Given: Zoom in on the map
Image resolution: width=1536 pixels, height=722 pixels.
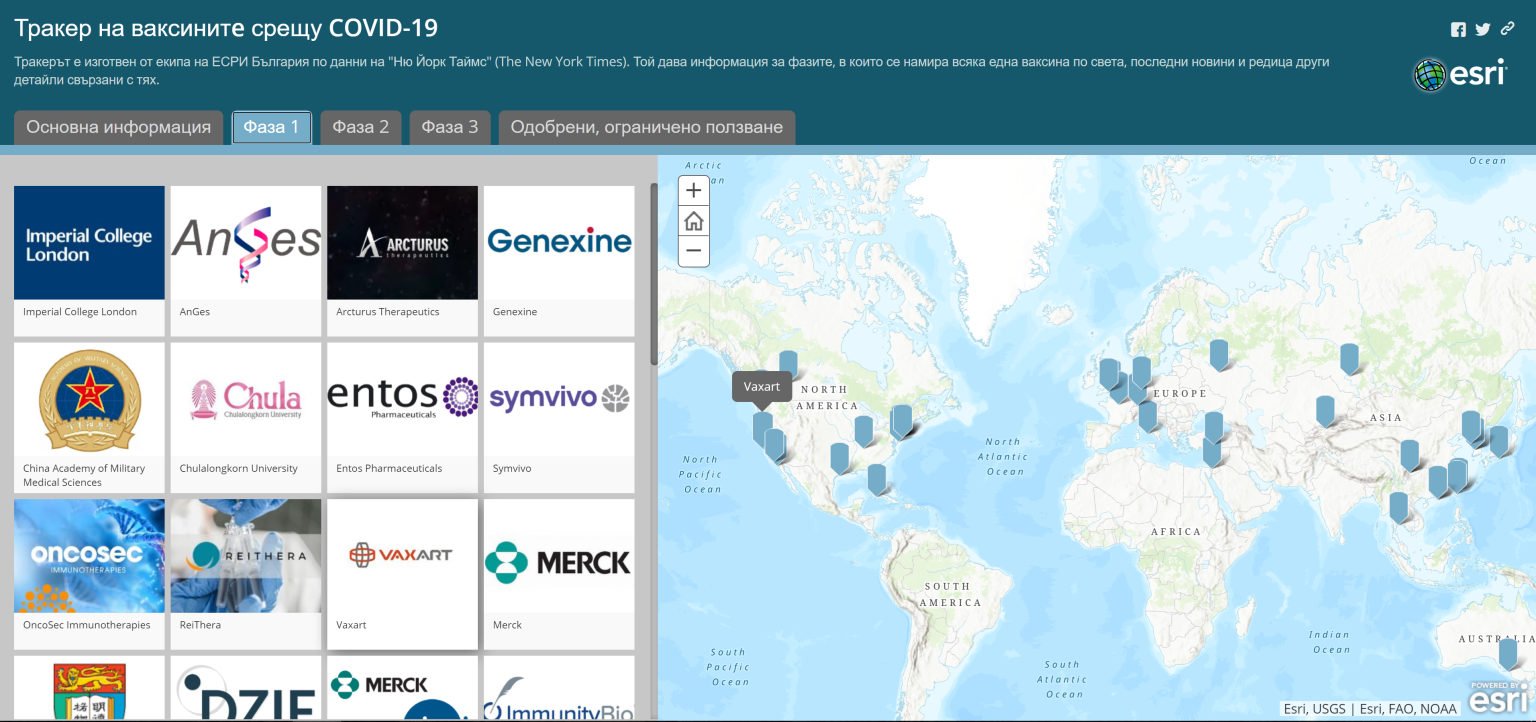Looking at the screenshot, I should [x=693, y=191].
